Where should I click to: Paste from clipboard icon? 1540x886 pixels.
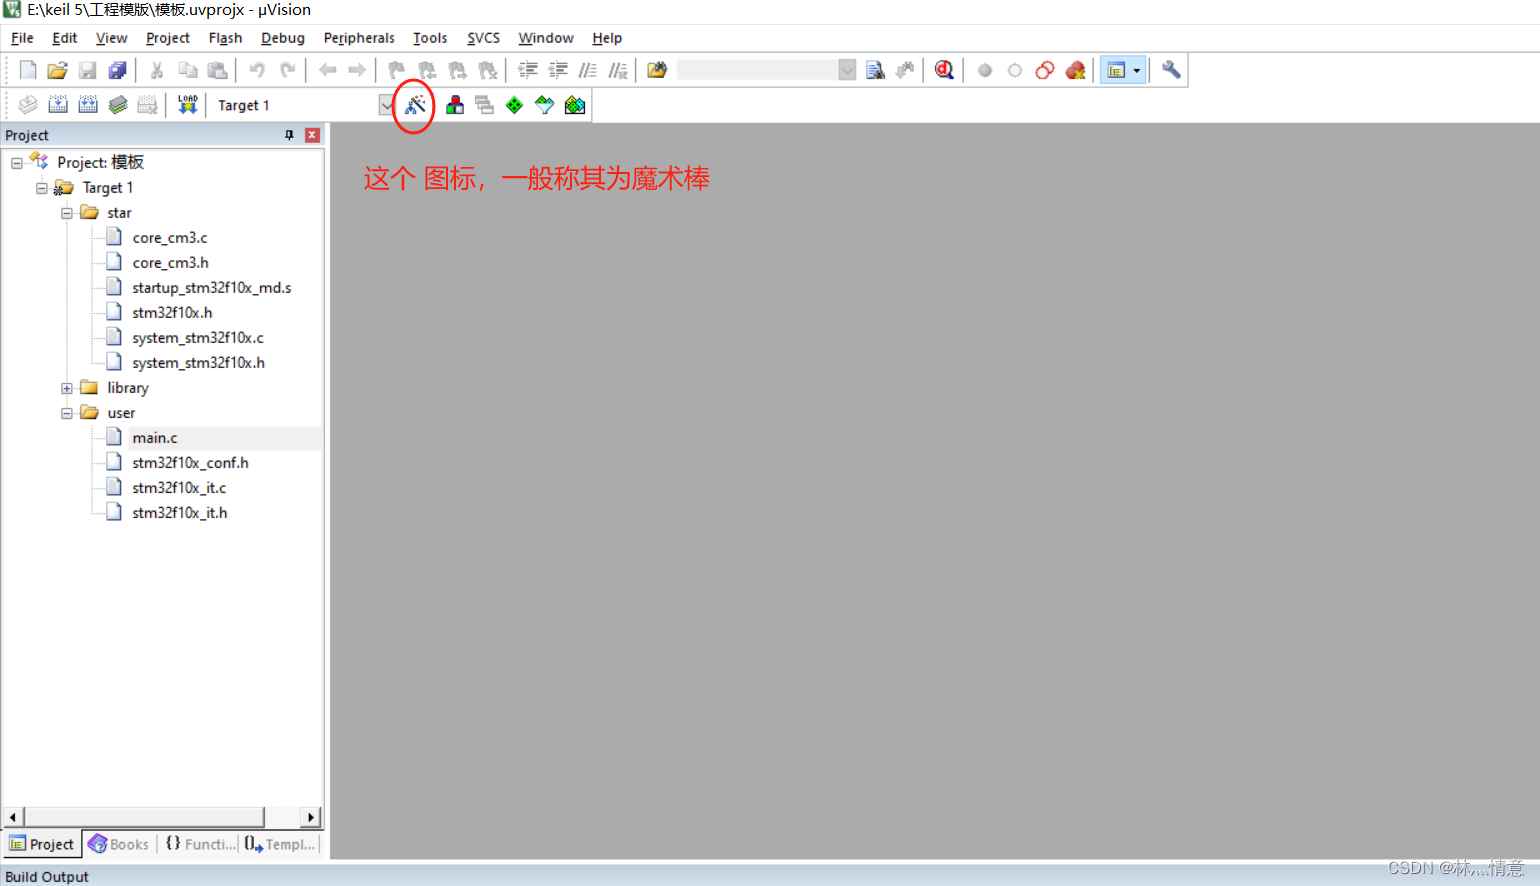tap(217, 70)
